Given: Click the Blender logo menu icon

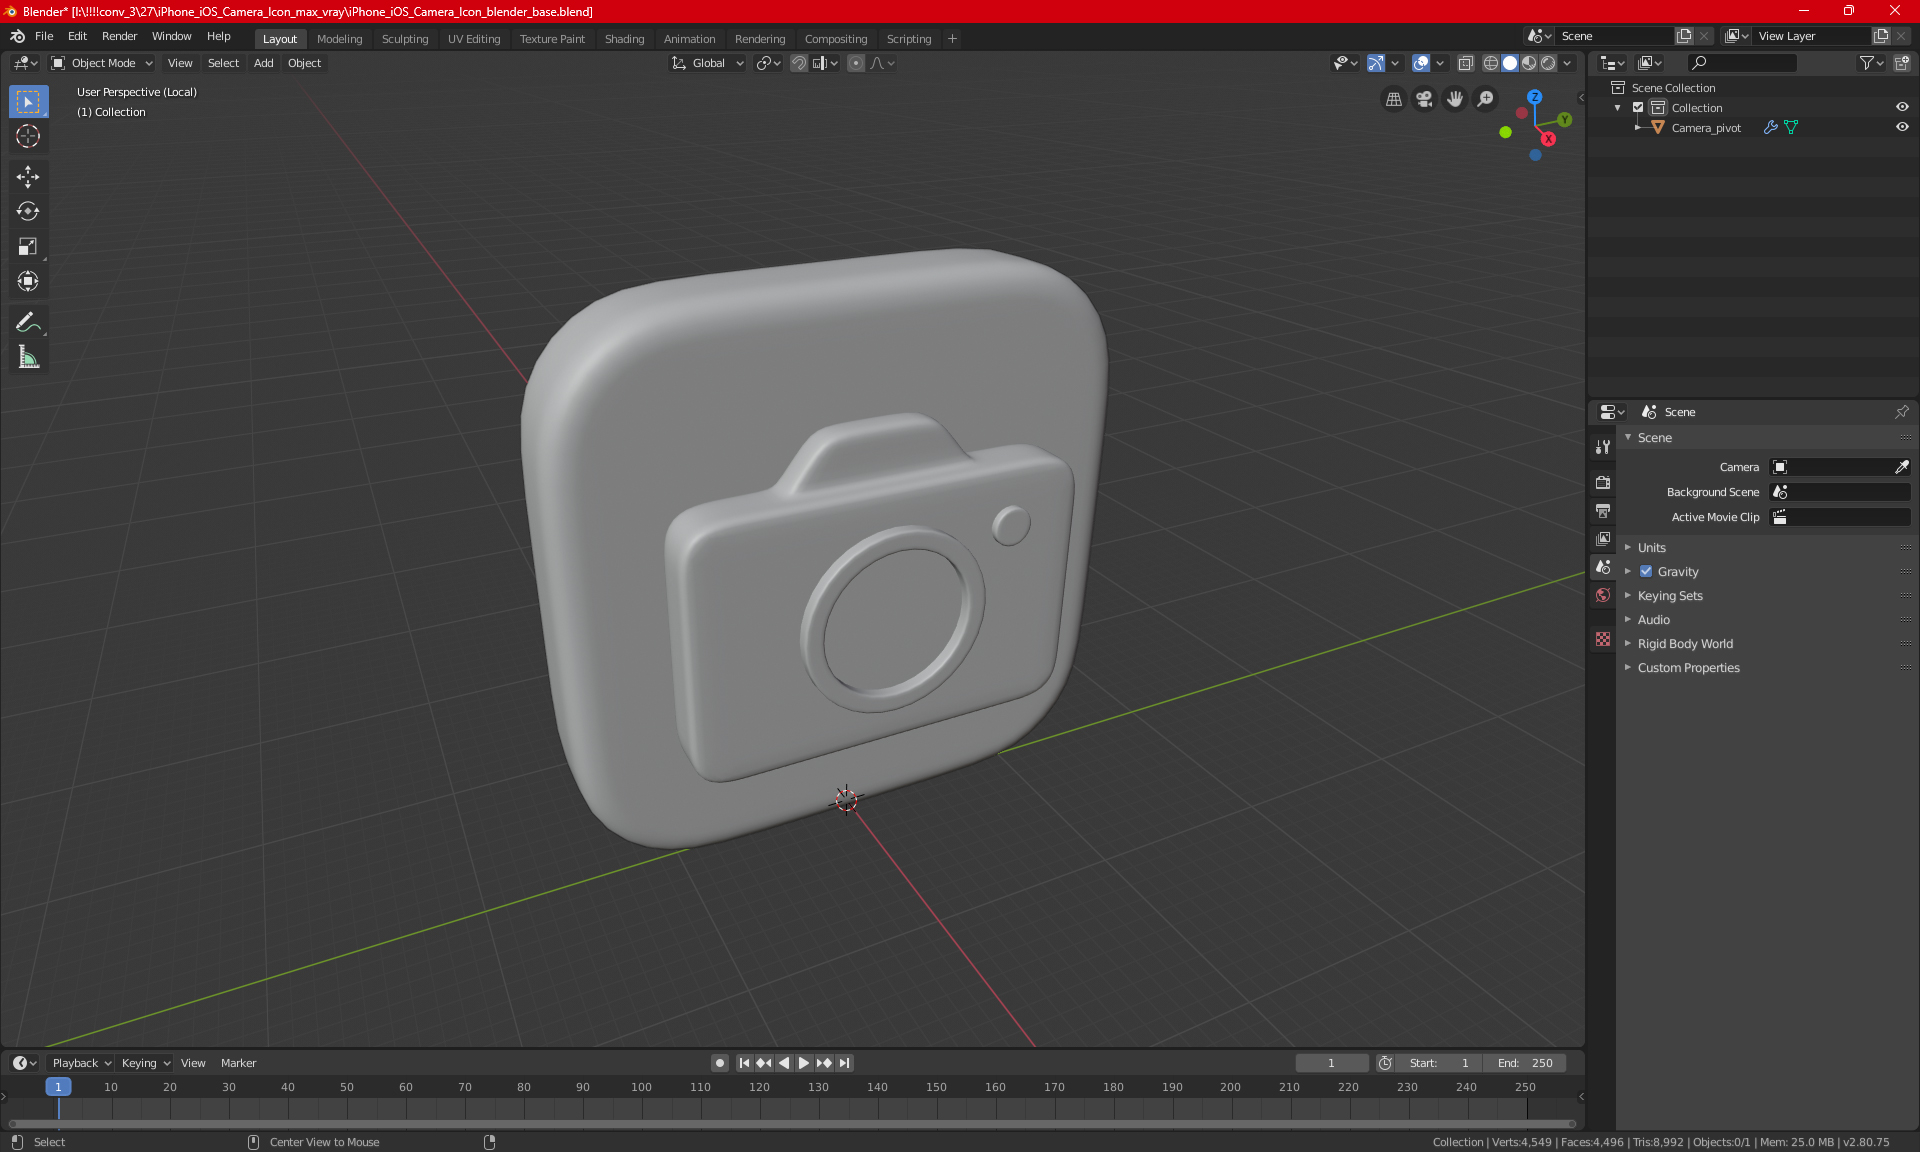Looking at the screenshot, I should pos(17,36).
